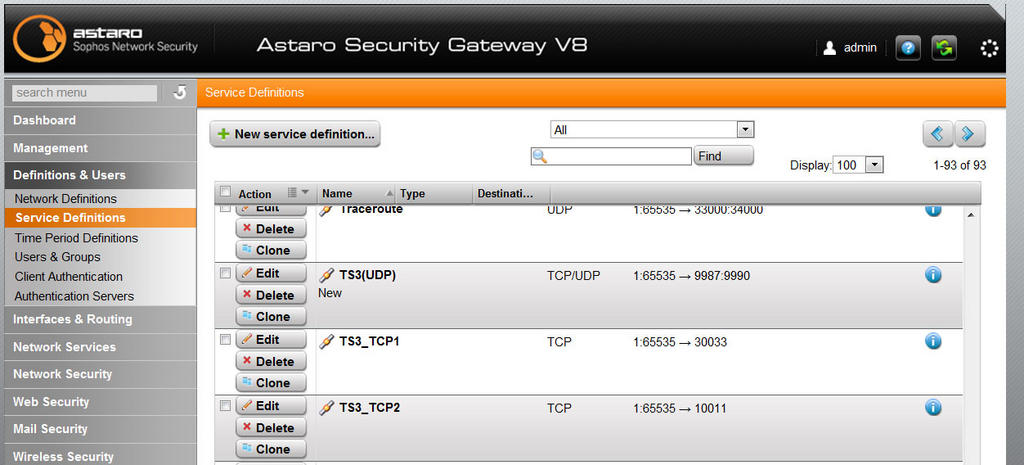Open Network Definitions in sidebar
Screen dimensions: 1024x465
coord(65,199)
